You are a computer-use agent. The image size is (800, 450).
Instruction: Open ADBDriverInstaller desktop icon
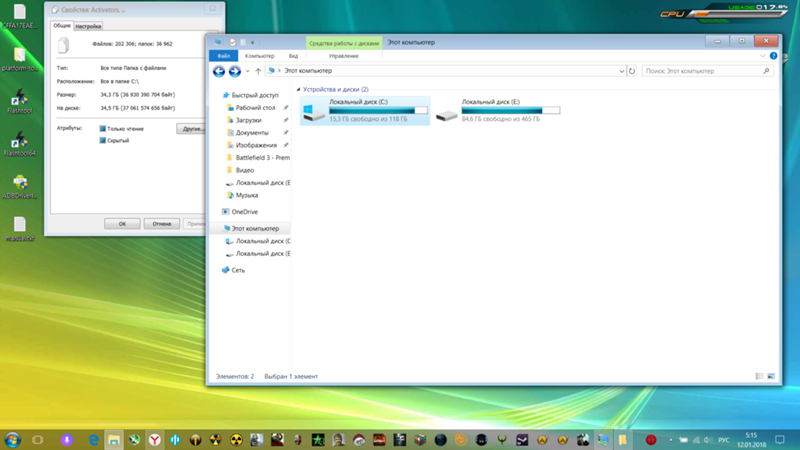pos(20,186)
